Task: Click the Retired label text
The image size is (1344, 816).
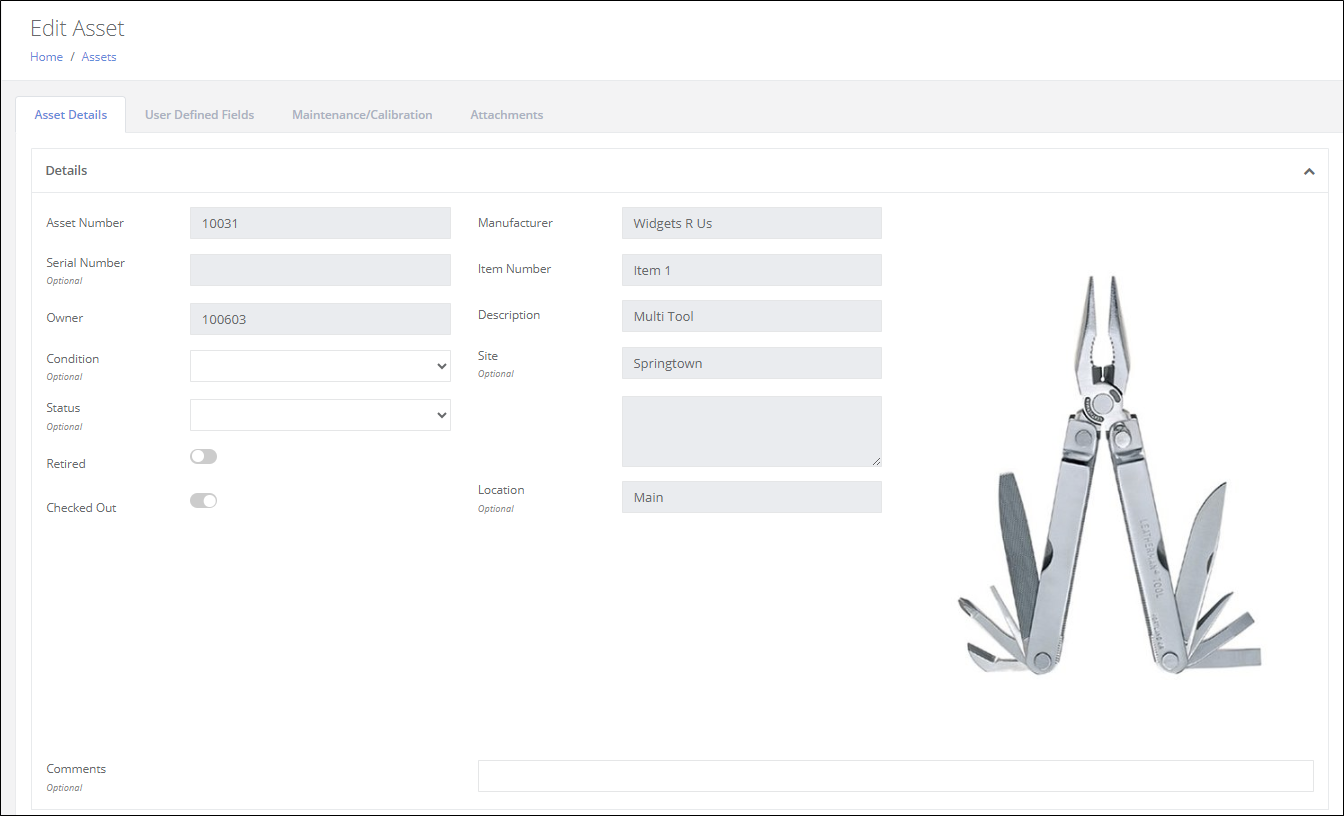Action: (66, 464)
